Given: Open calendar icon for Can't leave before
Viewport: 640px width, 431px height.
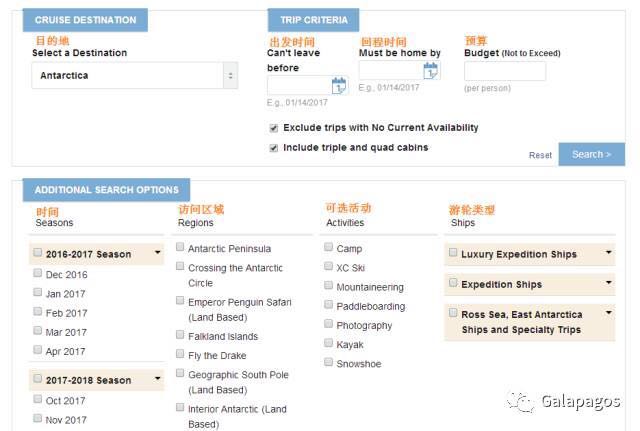Looking at the screenshot, I should [x=338, y=85].
